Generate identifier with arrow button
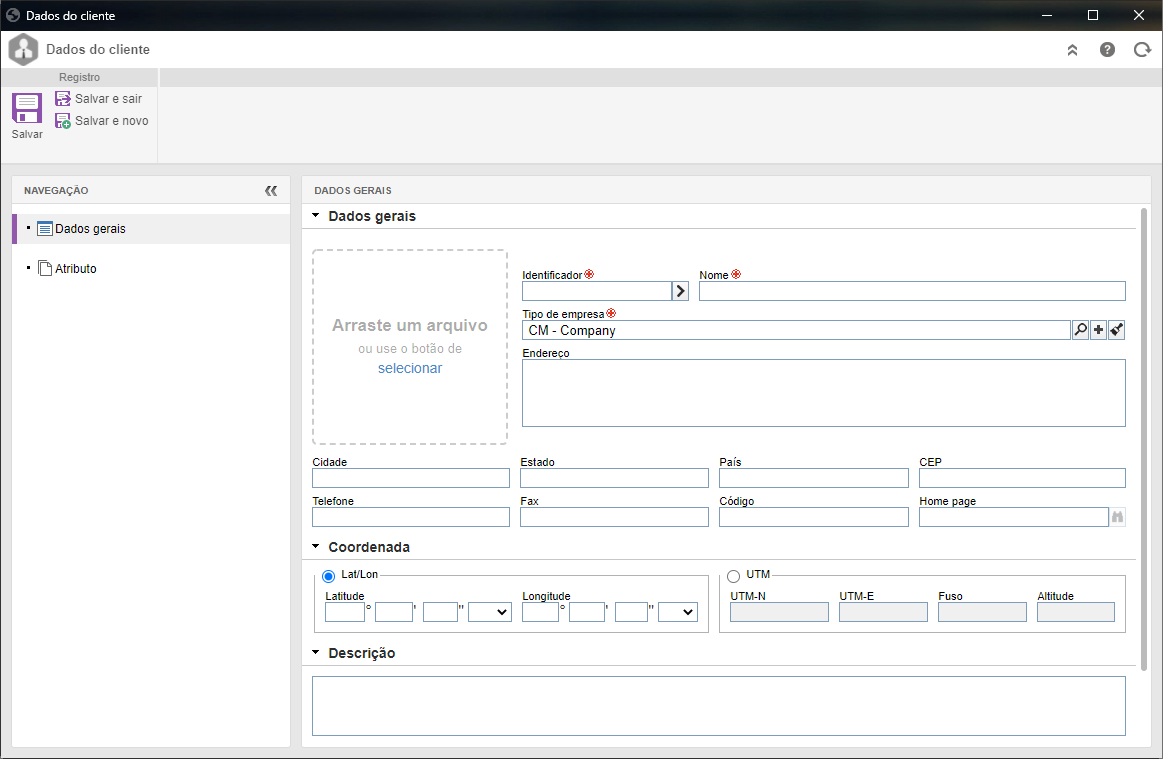This screenshot has height=759, width=1163. tap(680, 291)
